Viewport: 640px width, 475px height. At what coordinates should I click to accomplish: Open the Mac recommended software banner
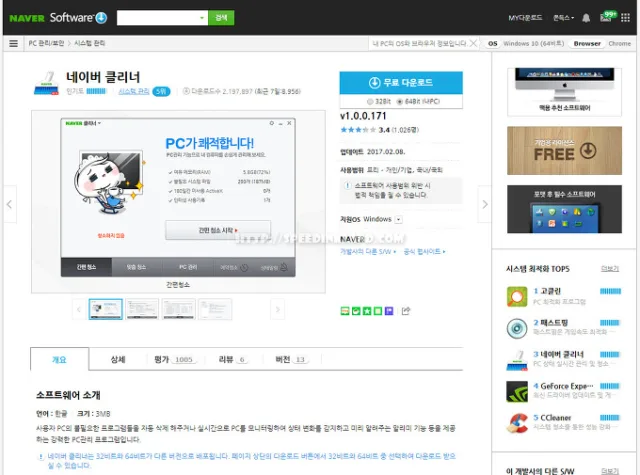(x=564, y=92)
